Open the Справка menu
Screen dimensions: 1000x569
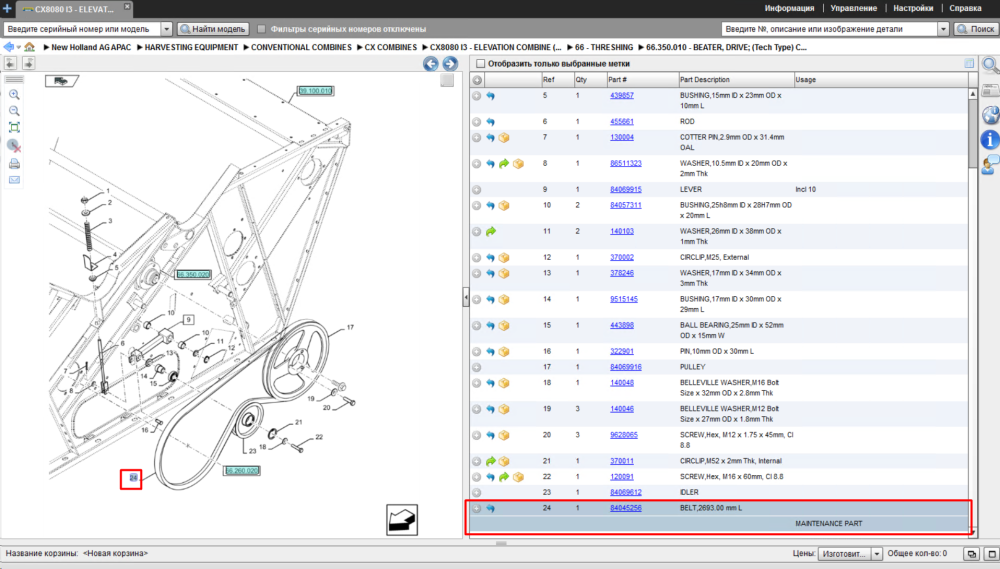pos(966,8)
